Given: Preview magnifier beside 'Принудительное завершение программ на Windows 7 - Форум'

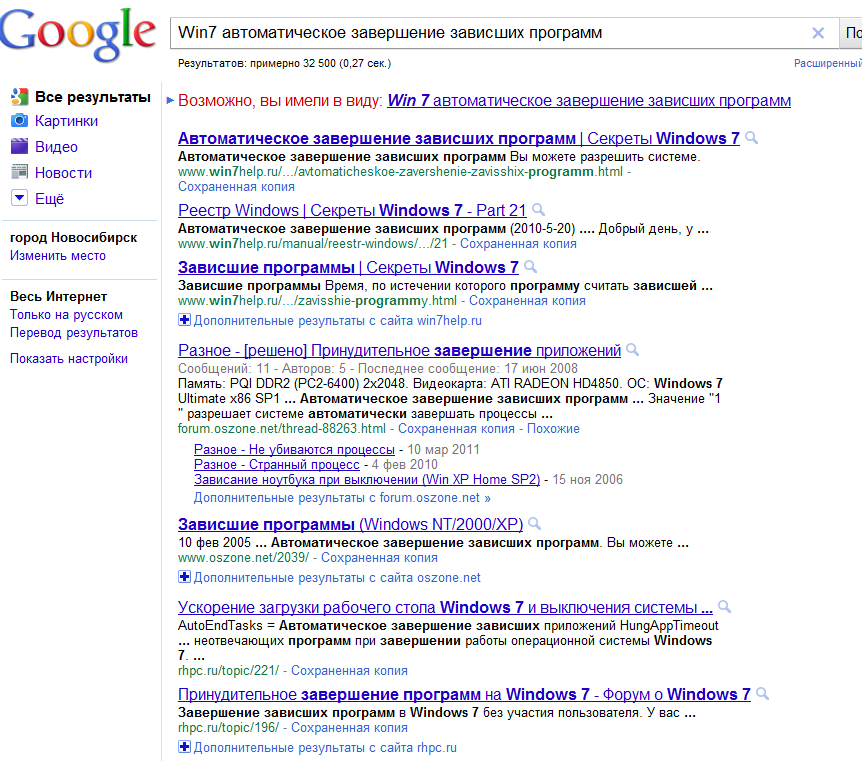Looking at the screenshot, I should tap(762, 693).
